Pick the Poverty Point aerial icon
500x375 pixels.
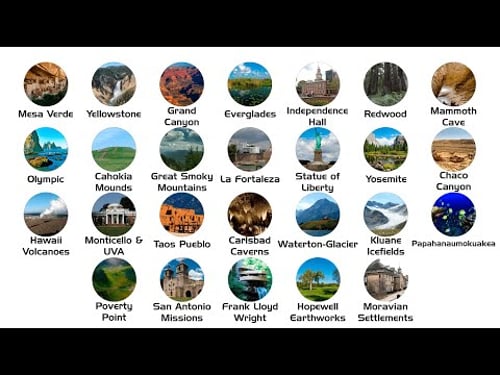[x=114, y=279]
